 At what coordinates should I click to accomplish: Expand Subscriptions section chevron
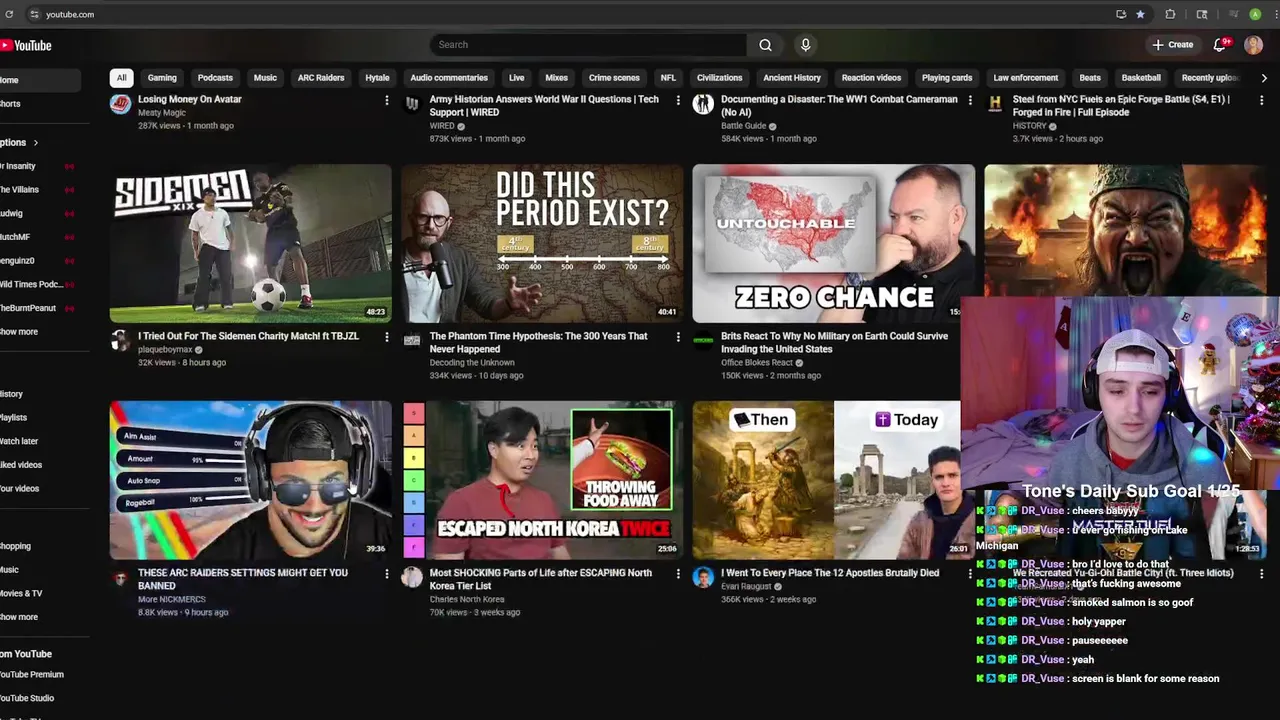(x=36, y=143)
